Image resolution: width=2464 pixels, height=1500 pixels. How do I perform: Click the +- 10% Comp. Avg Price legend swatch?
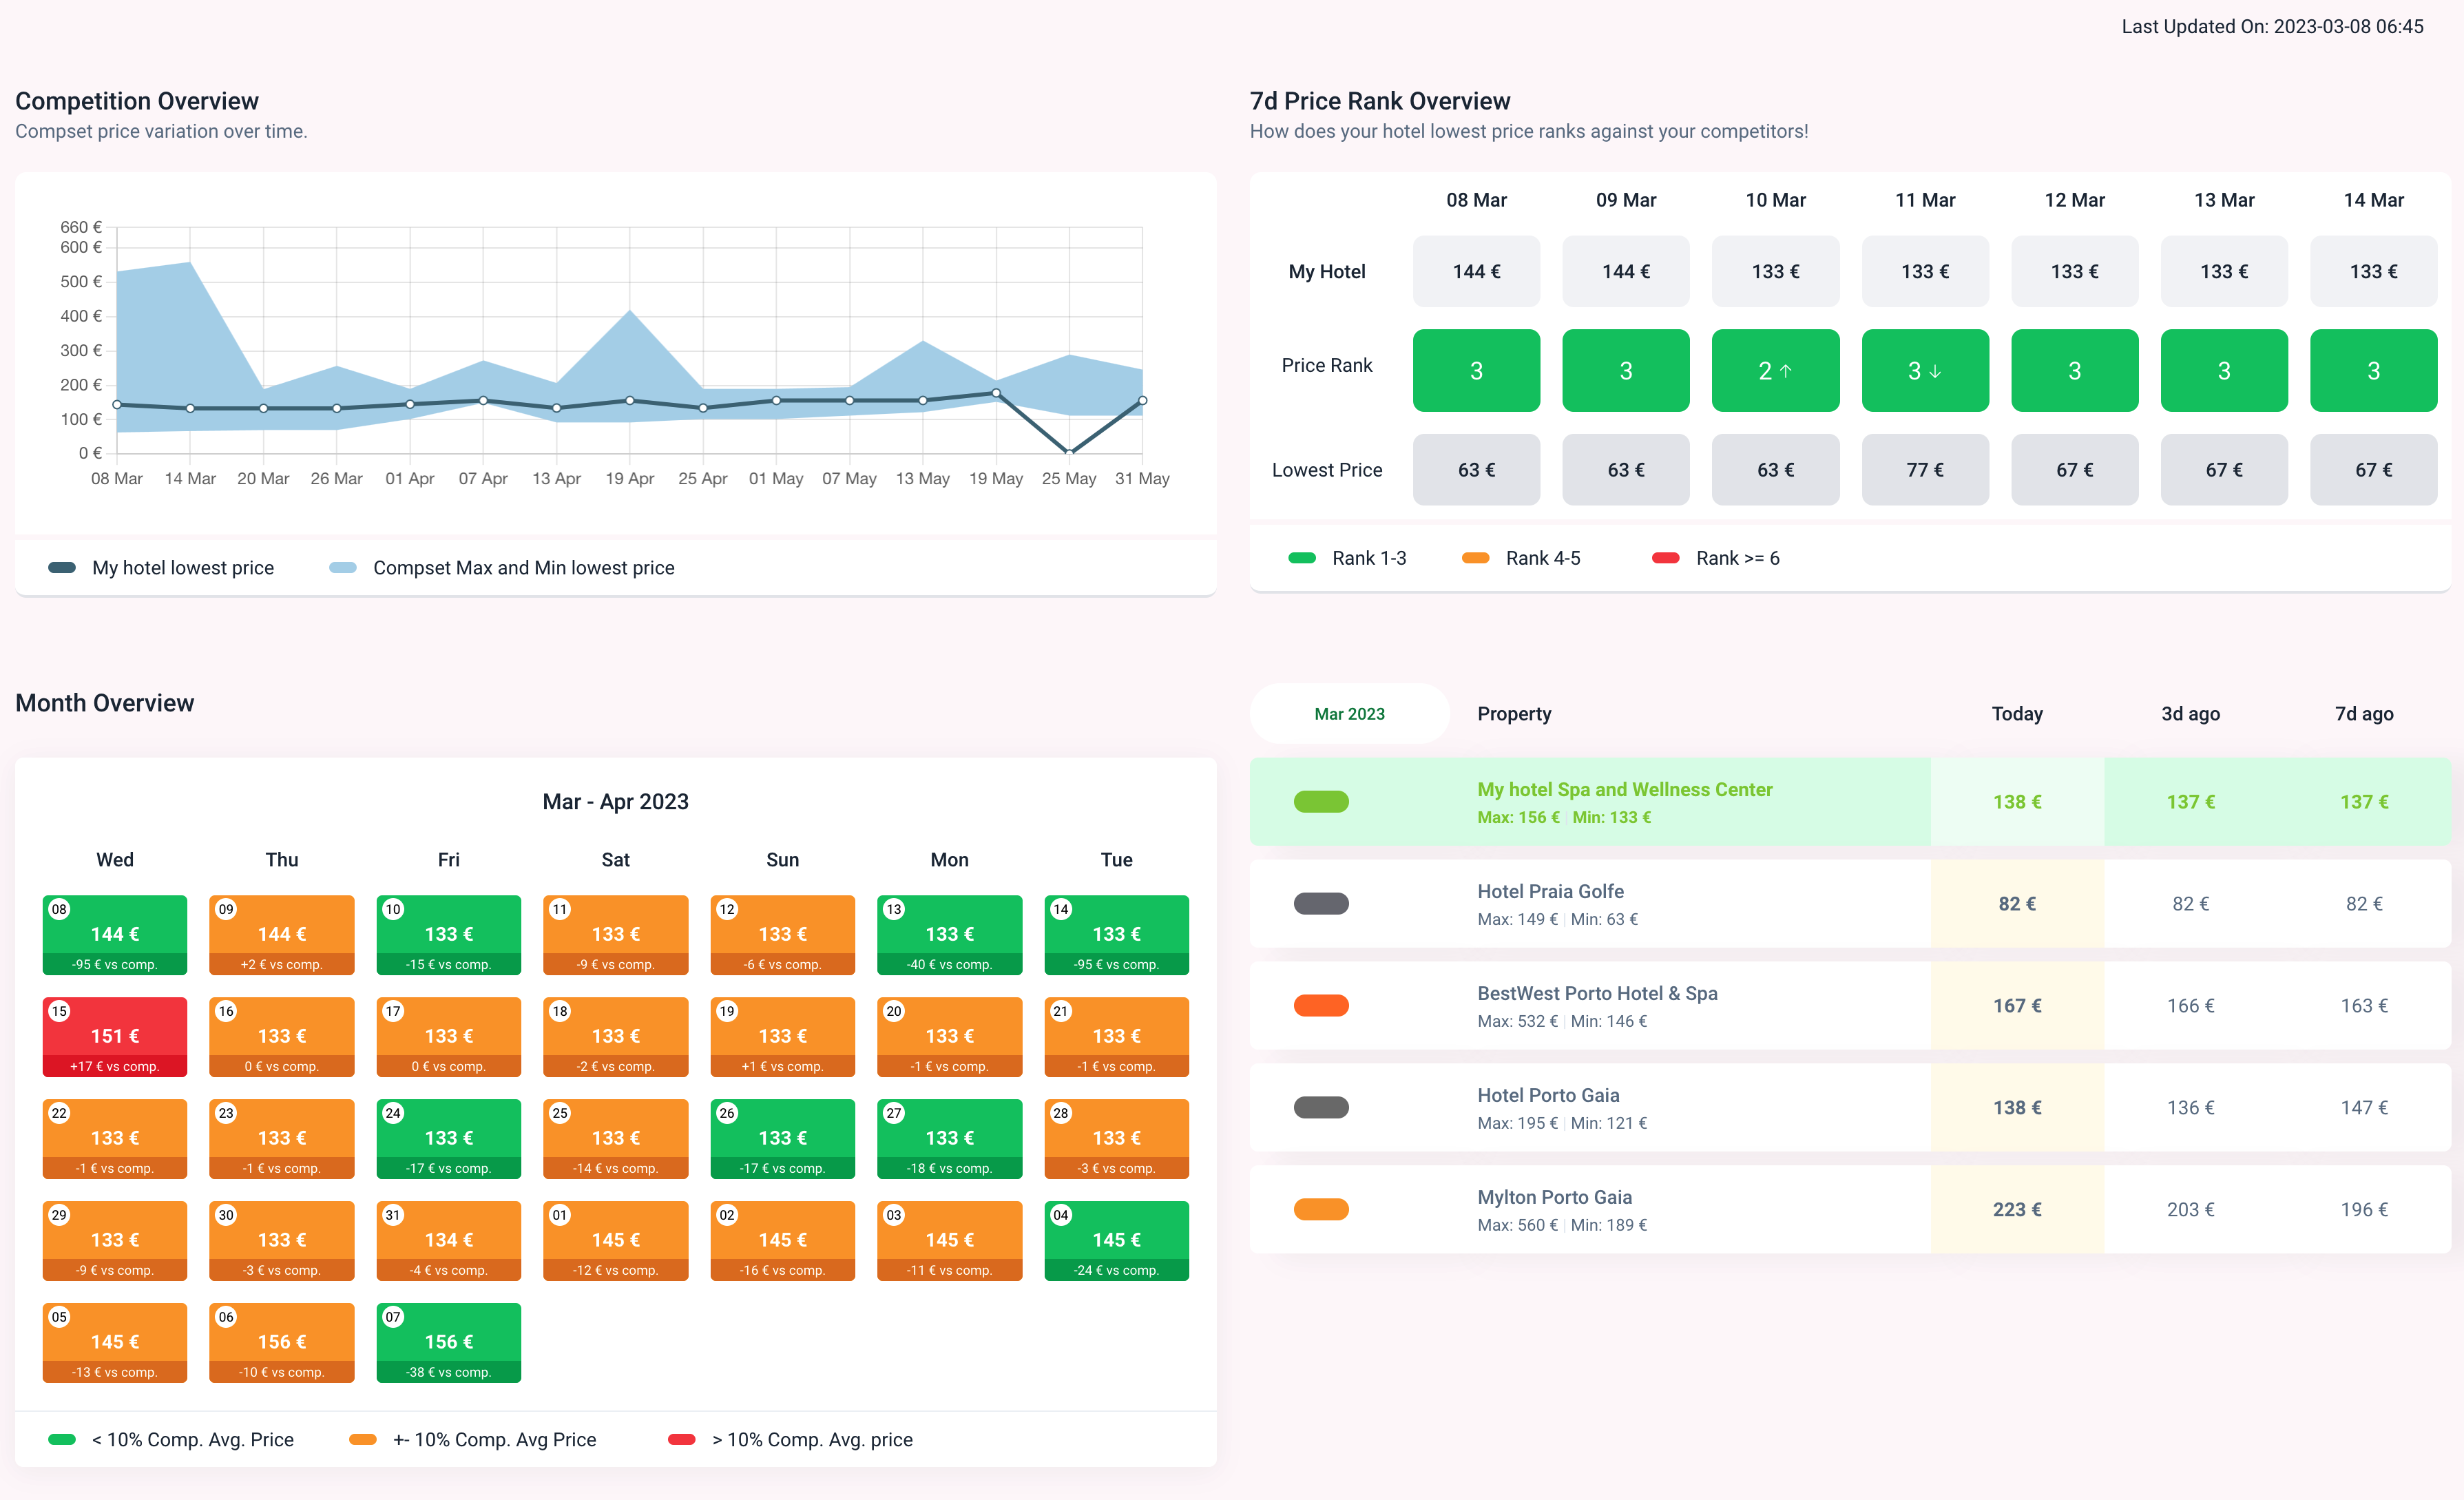[363, 1439]
